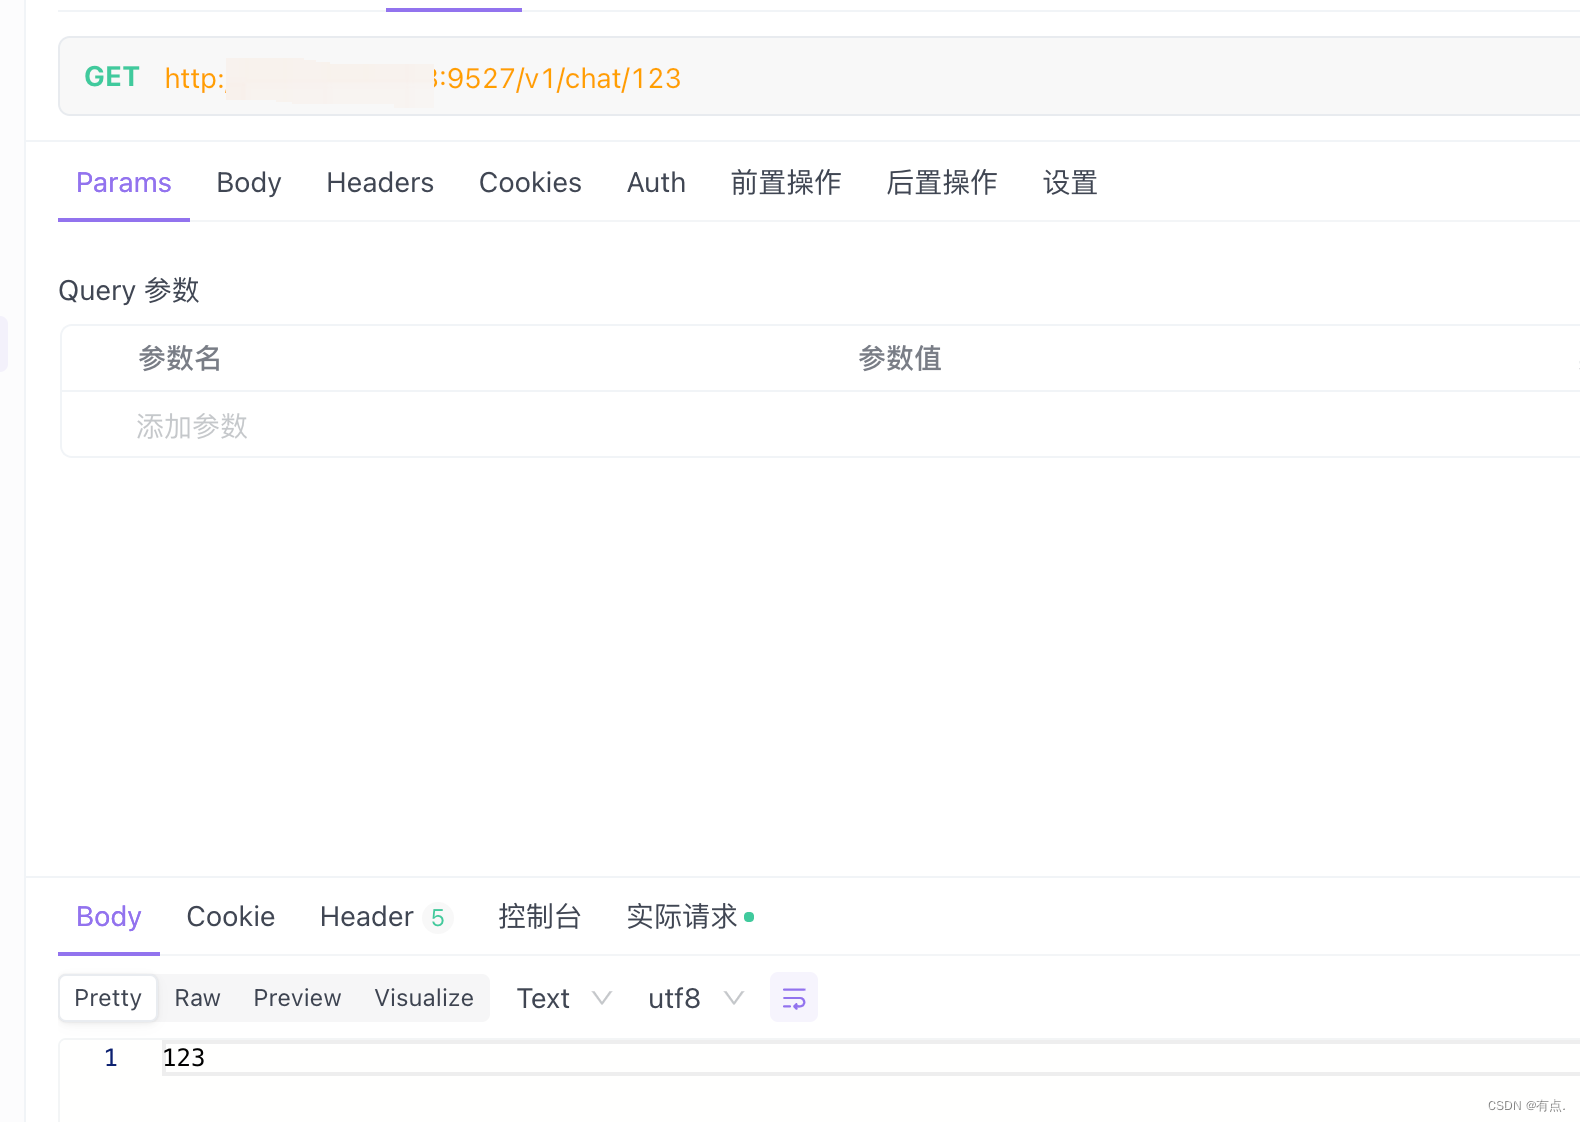Click the Query 参数 heading
The image size is (1580, 1122).
coord(129,291)
